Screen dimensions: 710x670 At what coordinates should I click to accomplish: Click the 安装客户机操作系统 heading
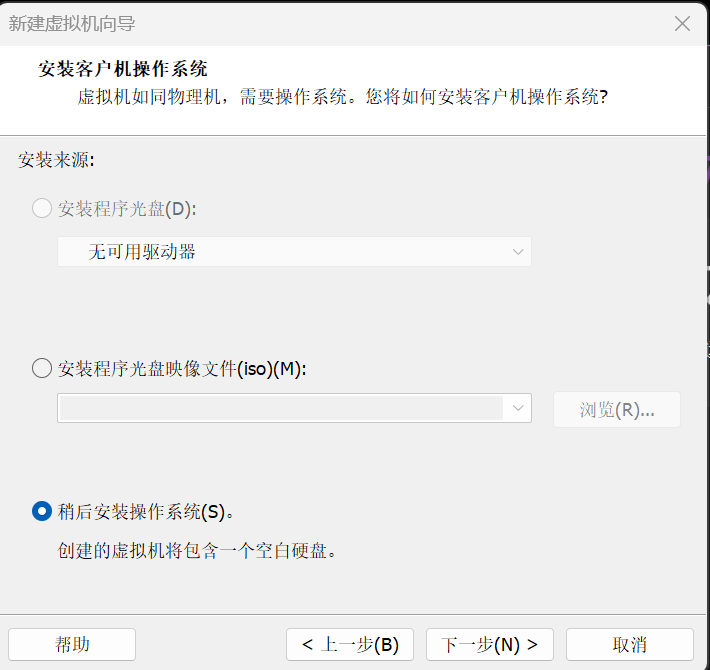pyautogui.click(x=123, y=70)
